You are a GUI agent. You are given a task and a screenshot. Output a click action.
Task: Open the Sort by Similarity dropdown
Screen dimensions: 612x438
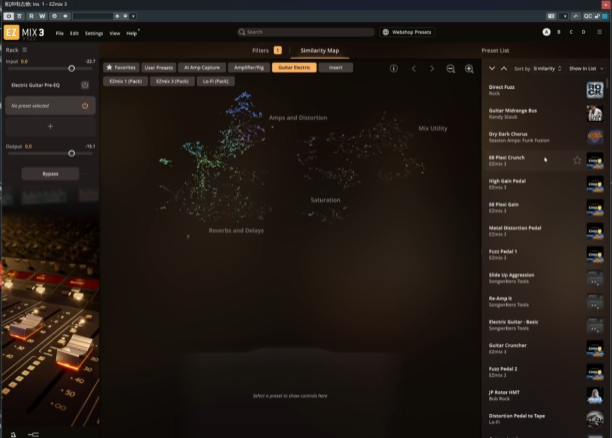click(548, 68)
